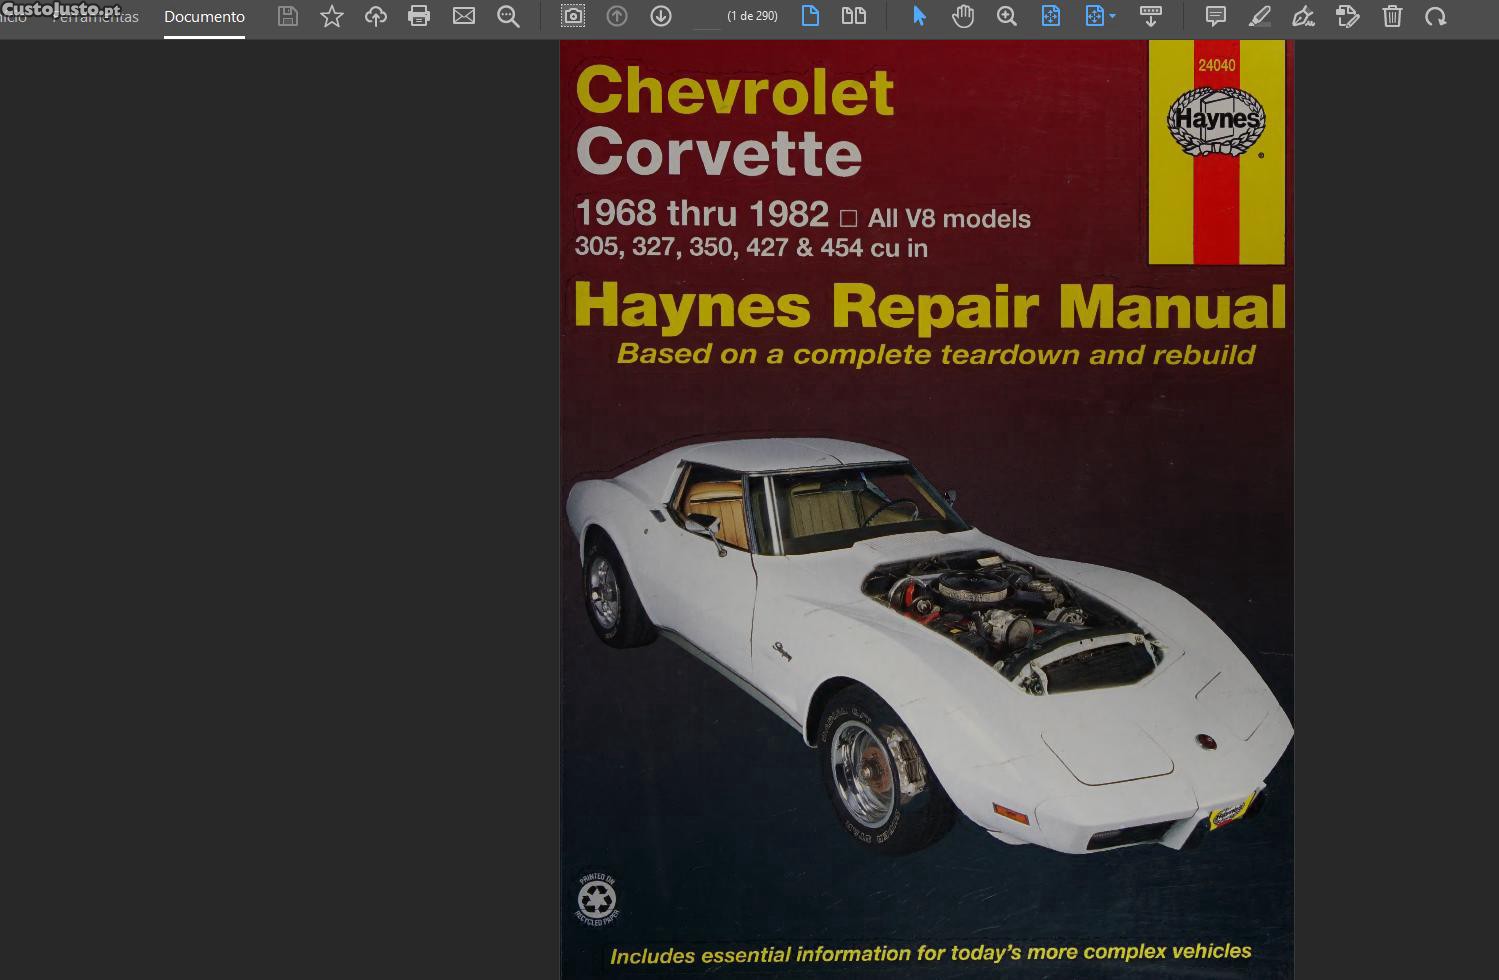Choose the arrow selection tool
The image size is (1499, 980).
pos(920,16)
